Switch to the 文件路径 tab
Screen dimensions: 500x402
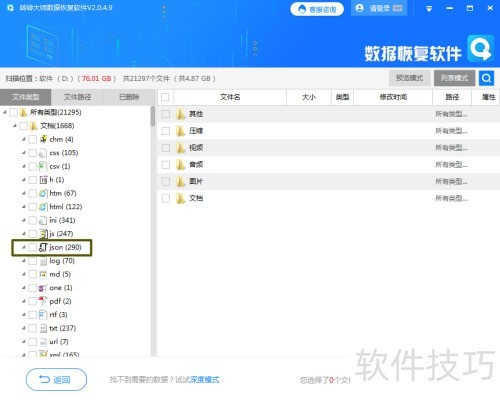click(x=77, y=97)
